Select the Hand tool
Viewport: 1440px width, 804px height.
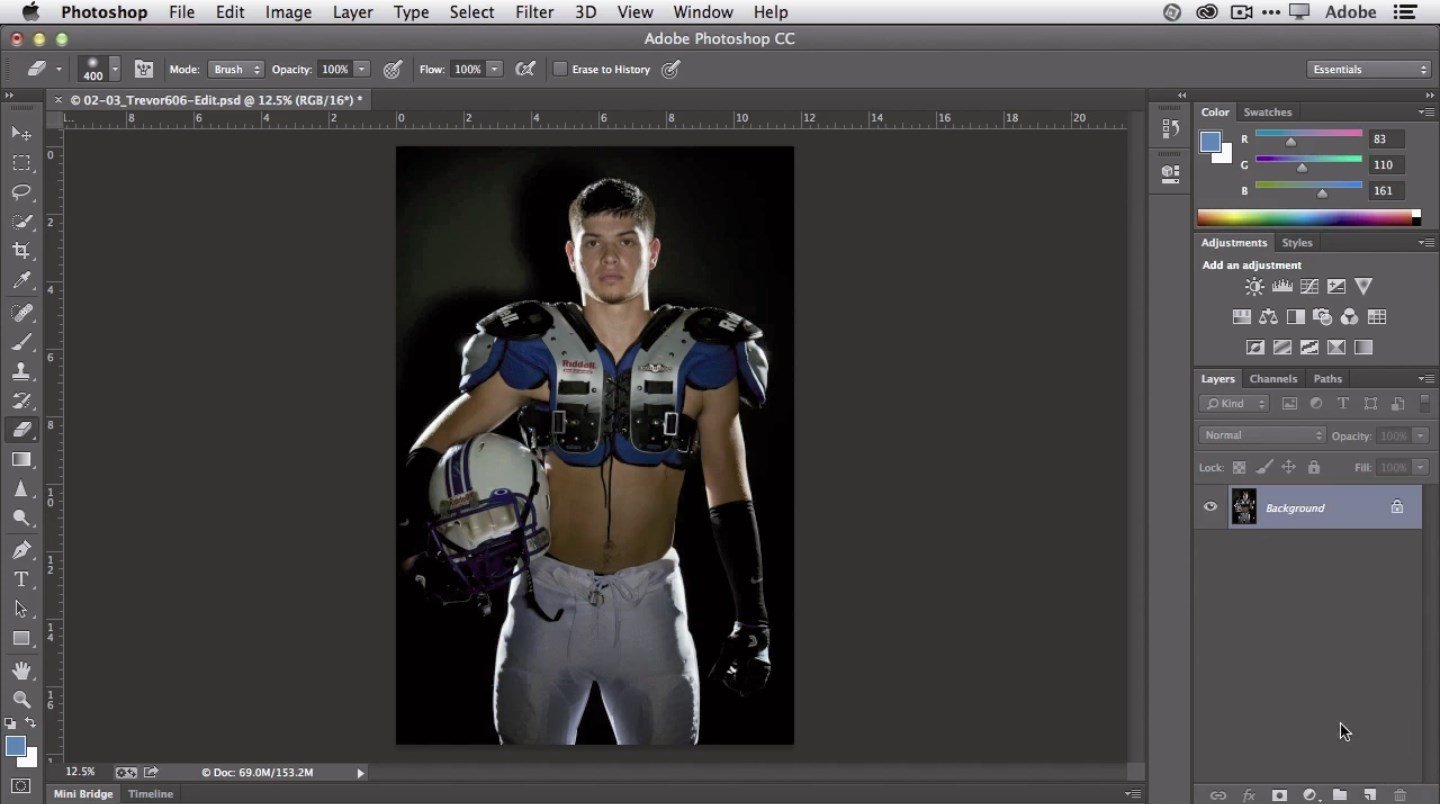point(21,669)
